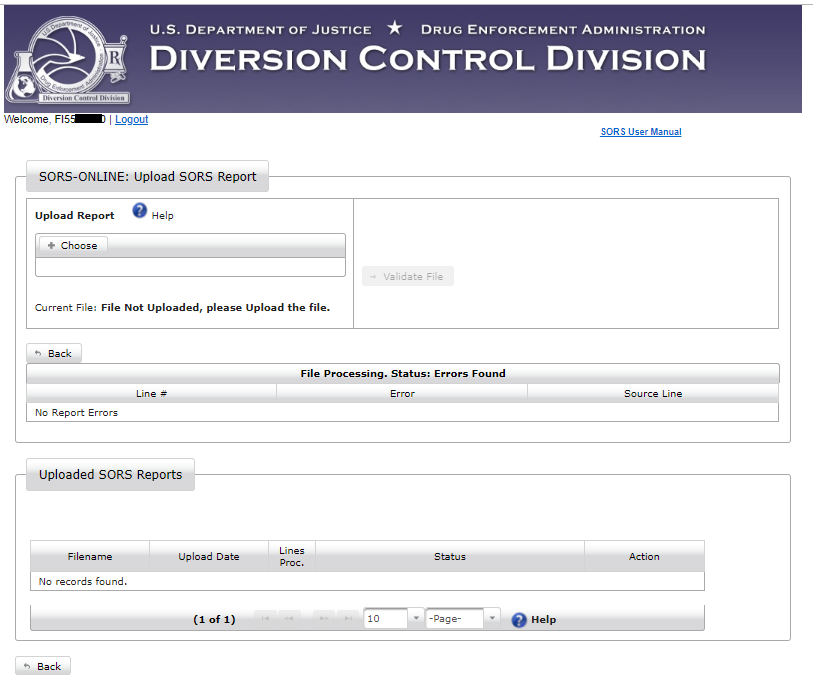Click the Upload Date column header
This screenshot has width=813, height=685.
(x=209, y=556)
